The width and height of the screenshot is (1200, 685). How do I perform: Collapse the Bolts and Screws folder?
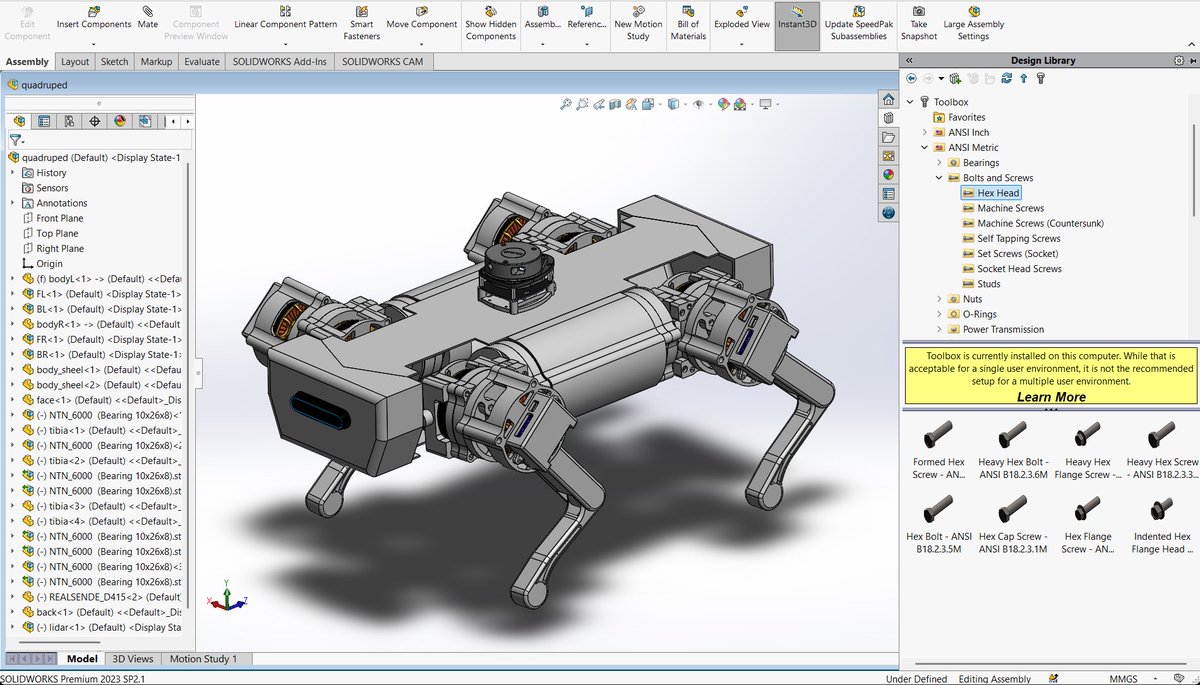click(x=939, y=178)
